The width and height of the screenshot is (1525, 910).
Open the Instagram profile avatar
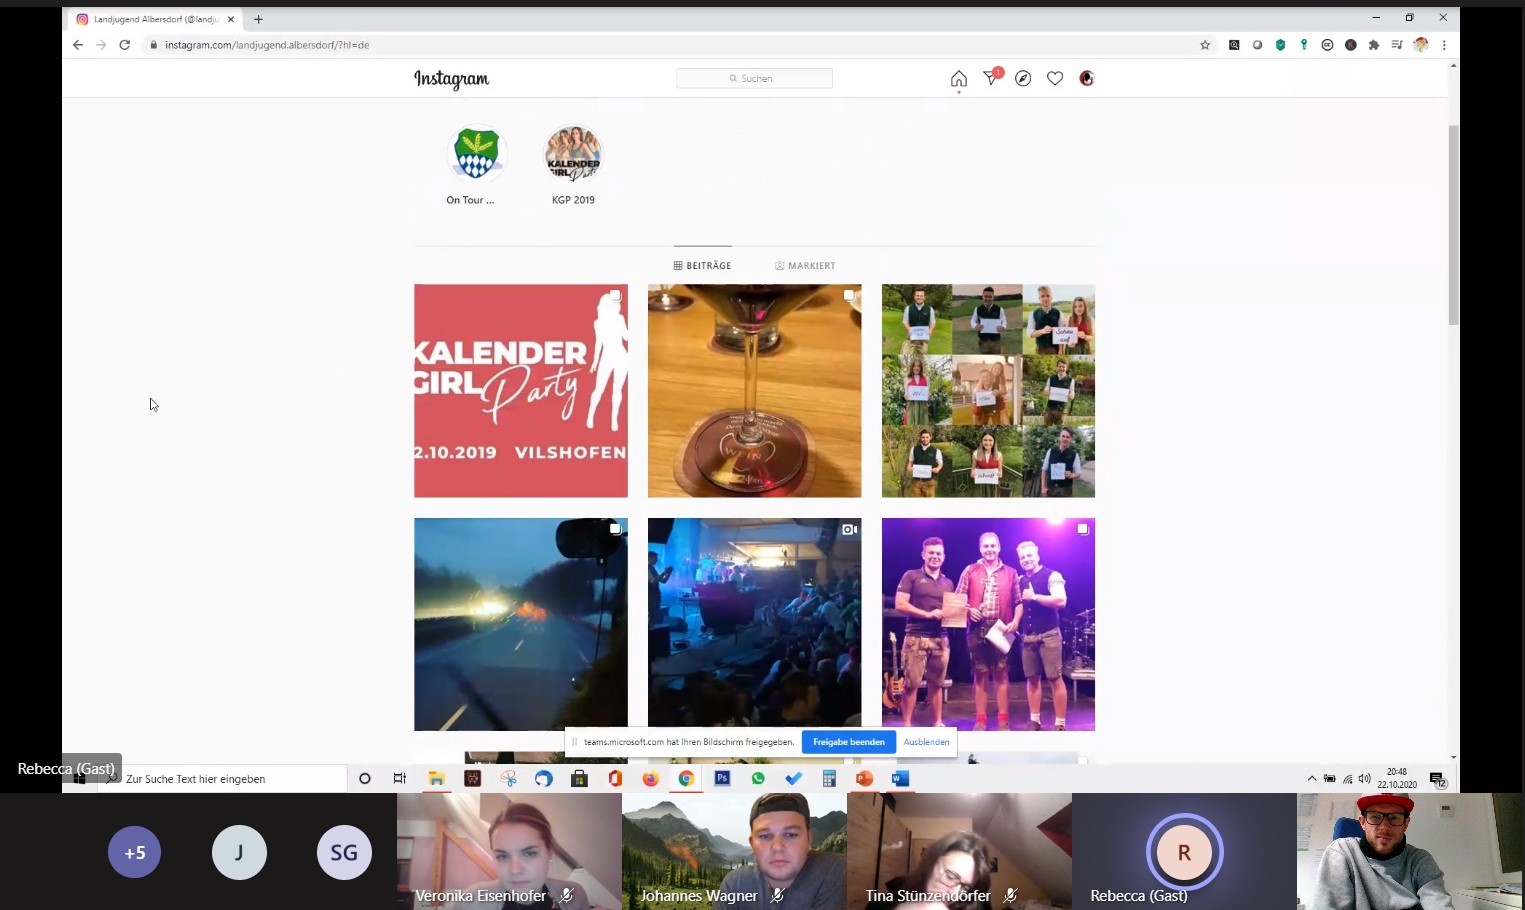(1087, 79)
